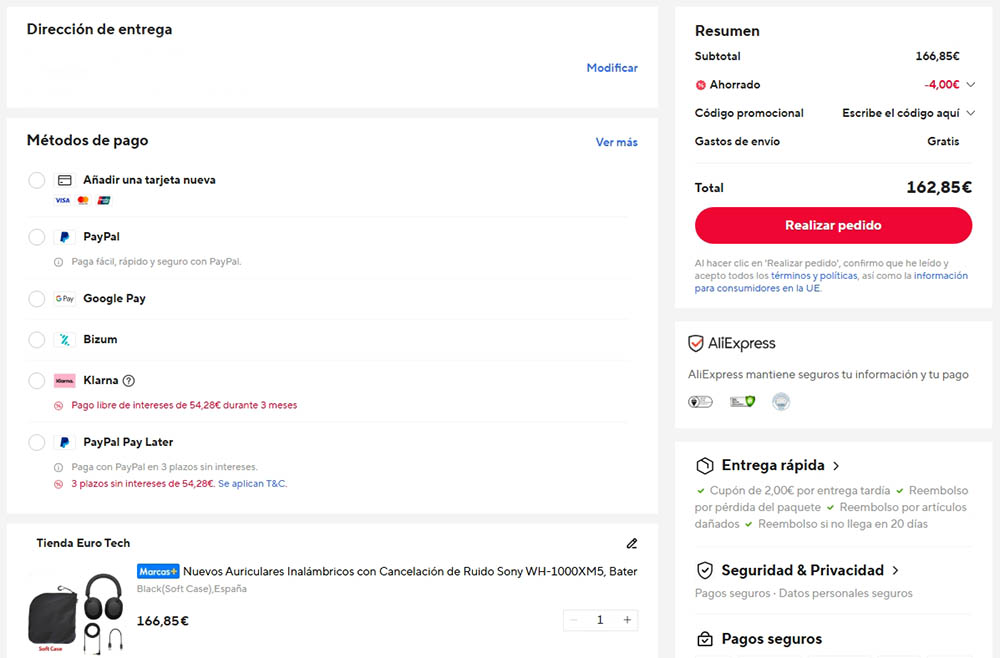Open 'términos y políticas' link
Viewport: 1000px width, 658px height.
[x=814, y=275]
